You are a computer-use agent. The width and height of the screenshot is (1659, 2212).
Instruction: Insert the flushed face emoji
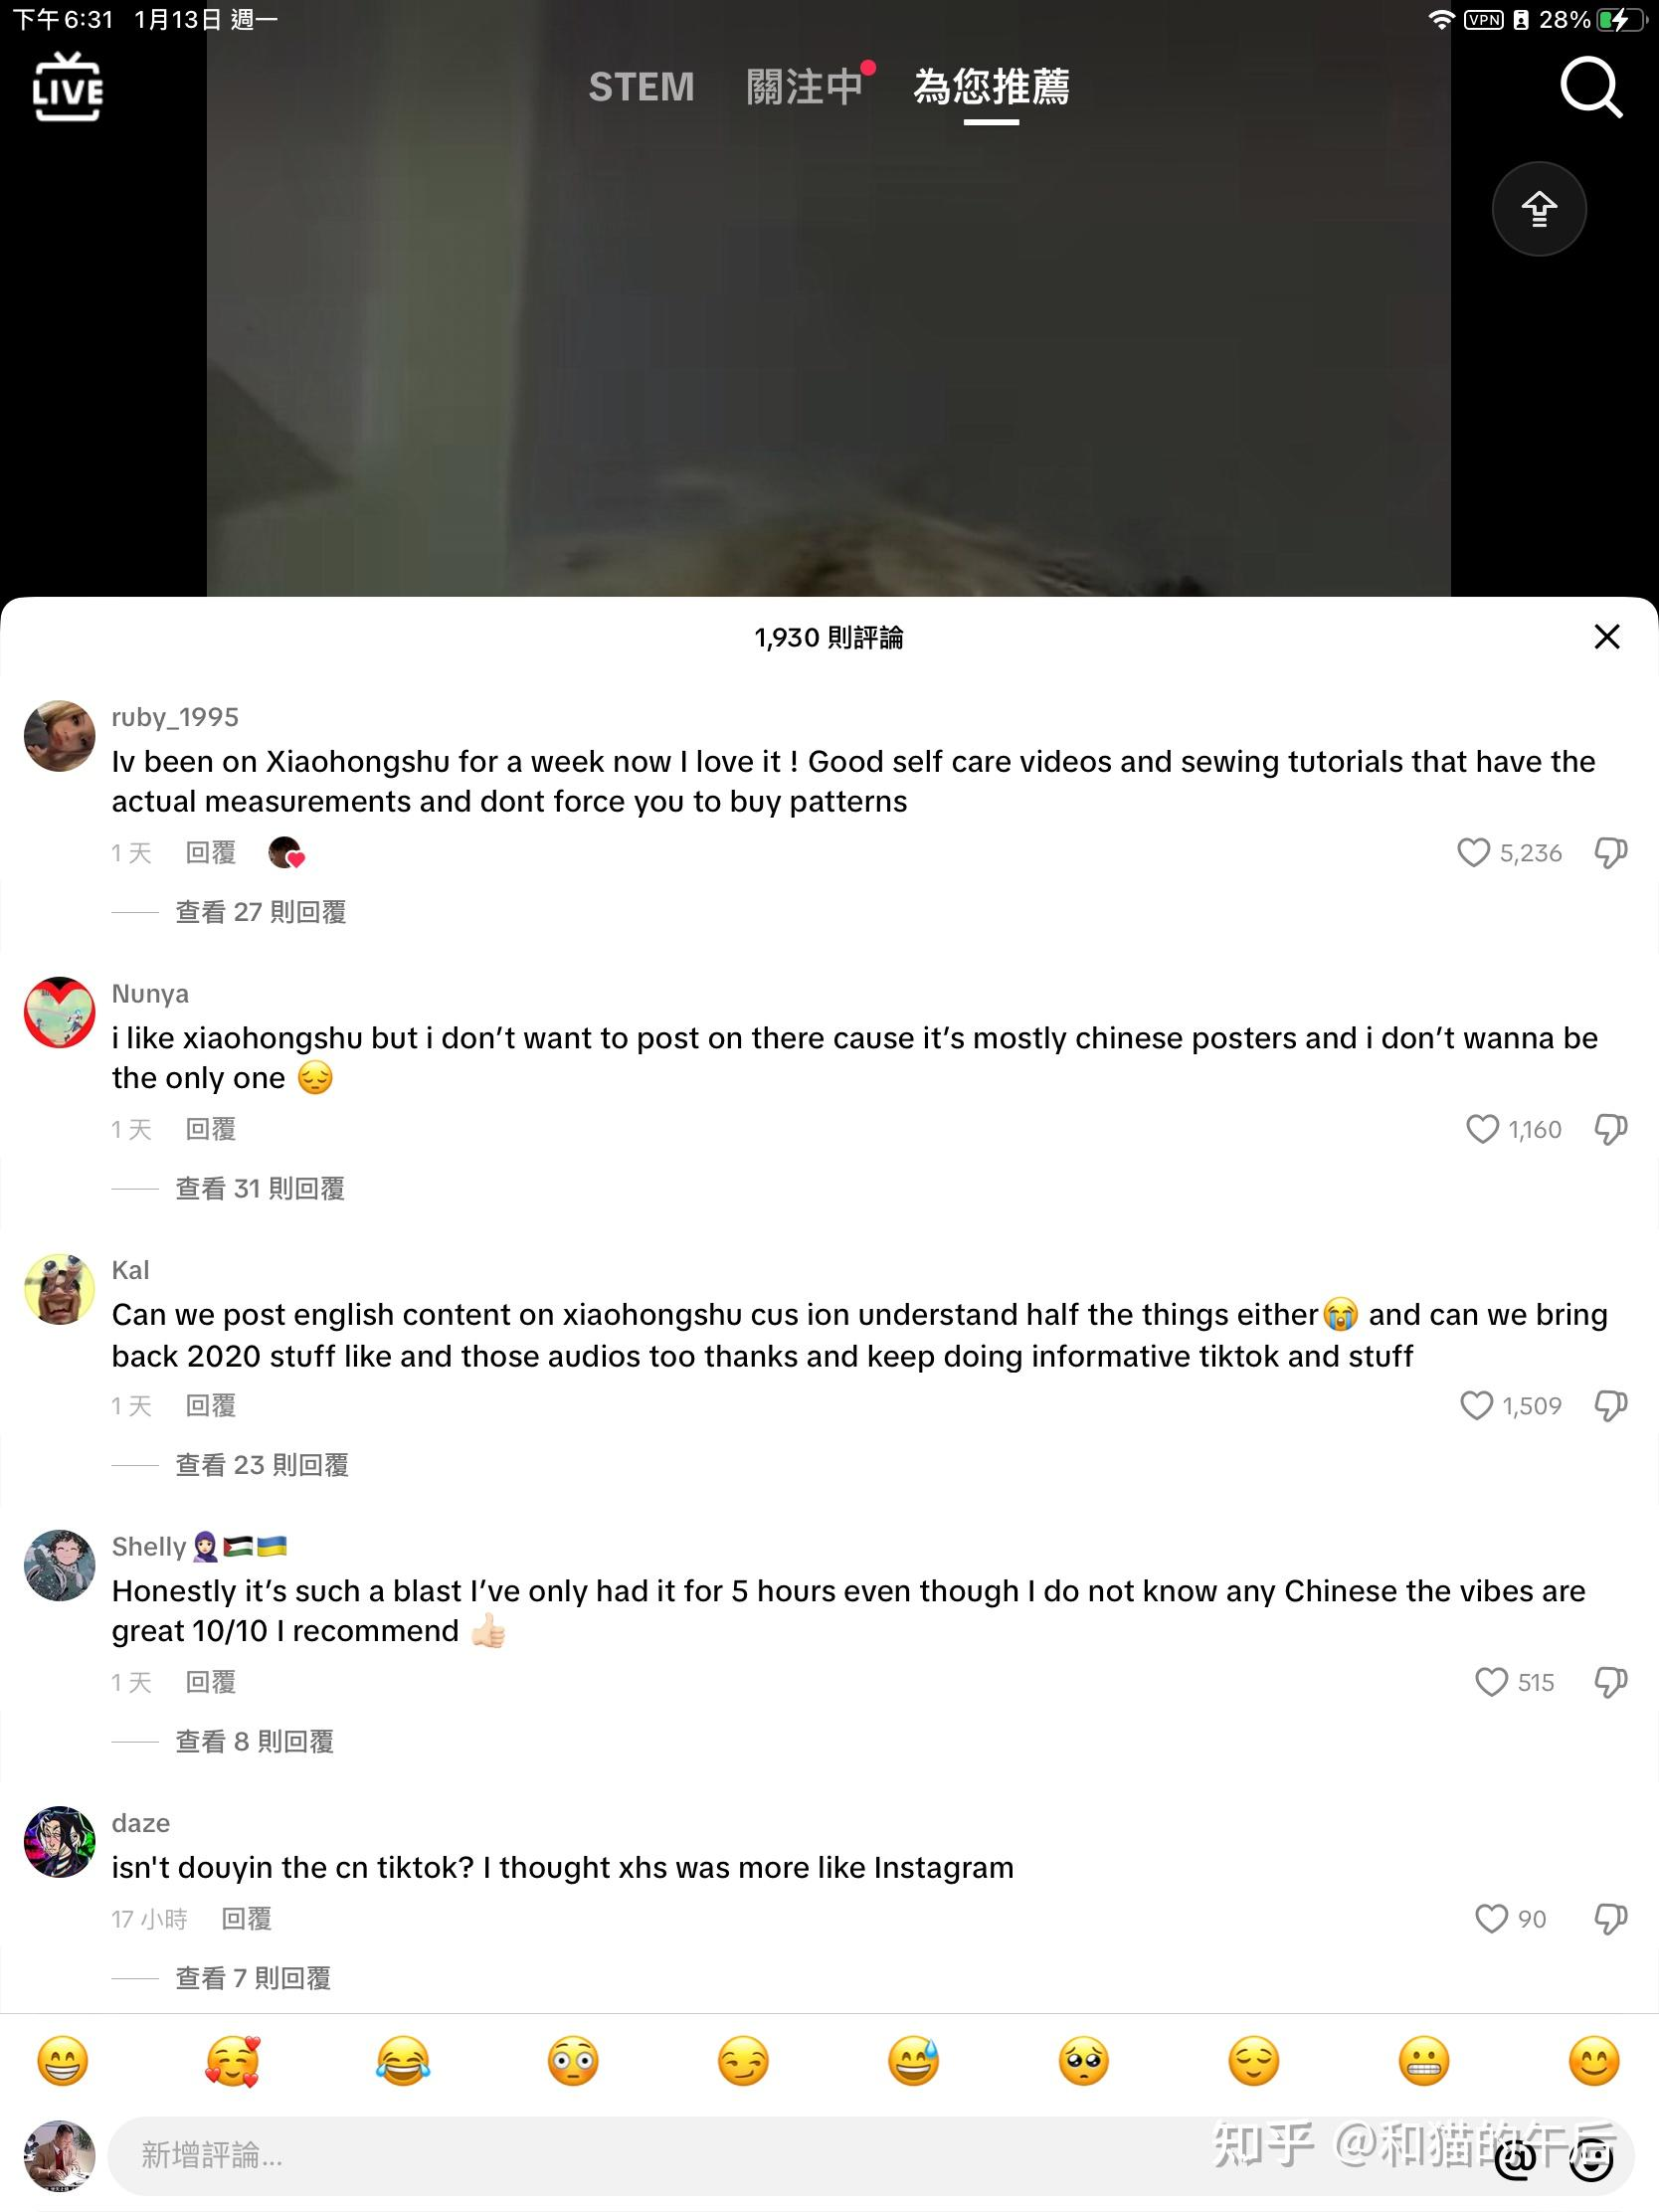tap(573, 2061)
